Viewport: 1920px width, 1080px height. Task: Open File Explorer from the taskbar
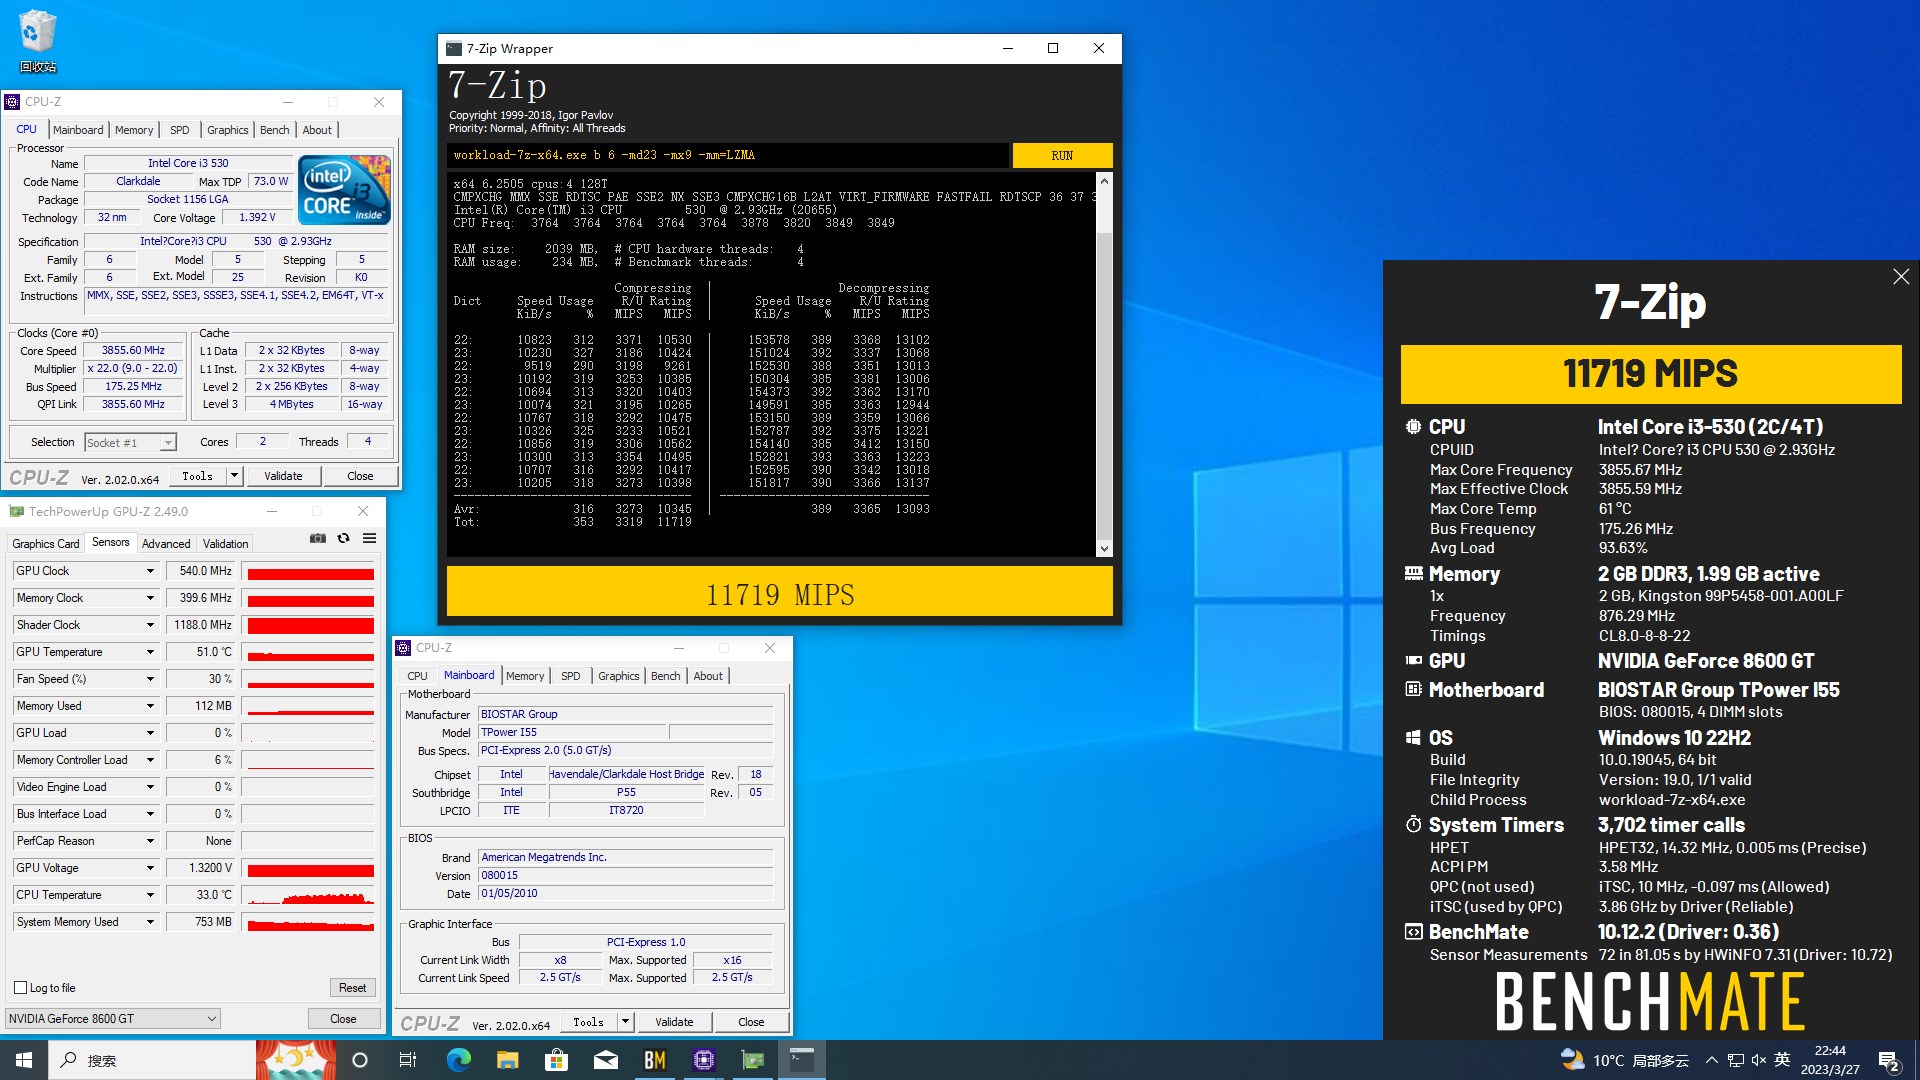click(x=507, y=1060)
